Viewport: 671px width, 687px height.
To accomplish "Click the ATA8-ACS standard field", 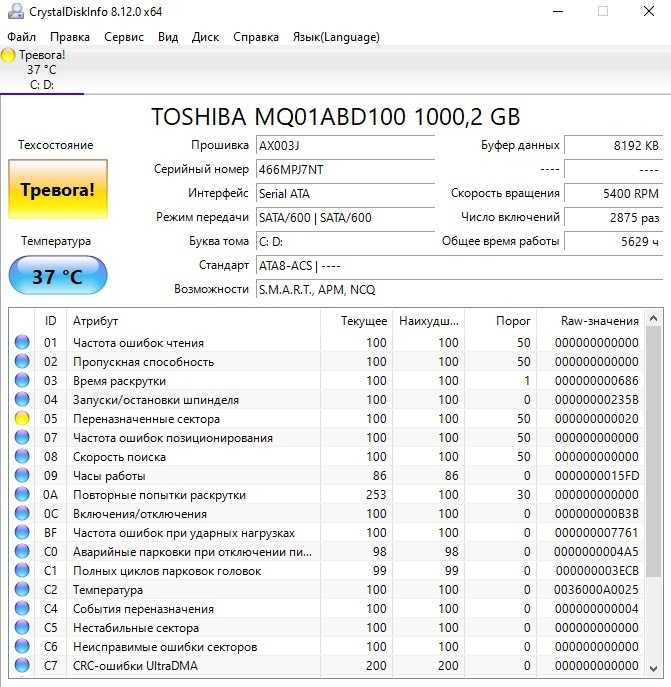I will pyautogui.click(x=459, y=266).
